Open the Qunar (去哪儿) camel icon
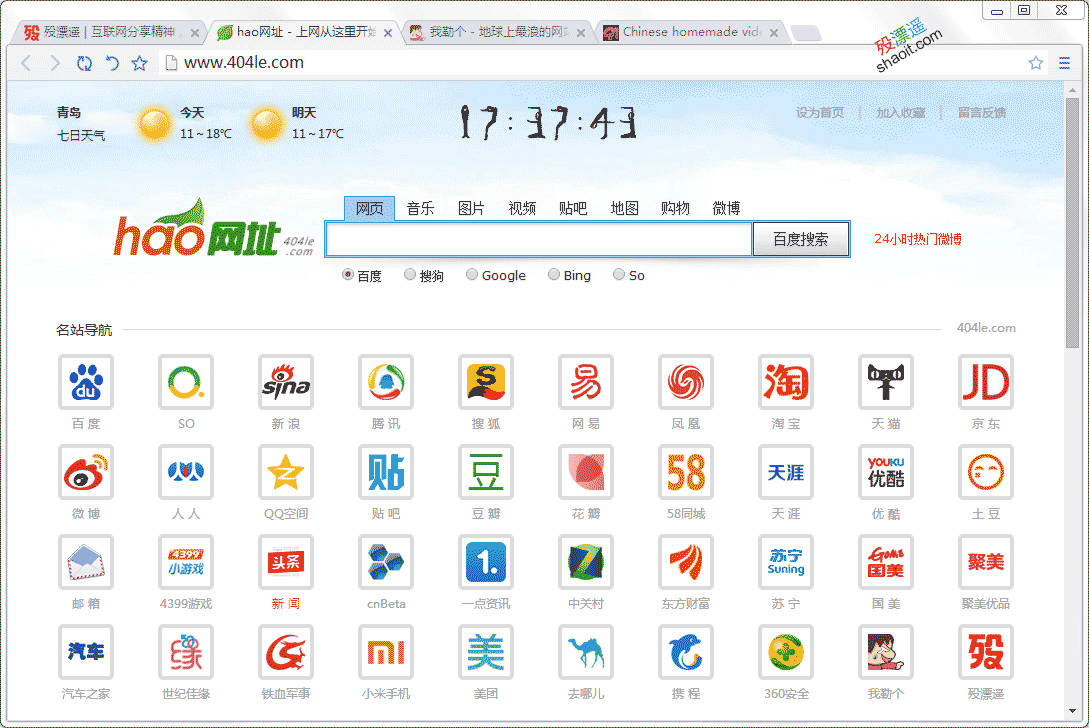This screenshot has height=728, width=1089. pyautogui.click(x=585, y=652)
